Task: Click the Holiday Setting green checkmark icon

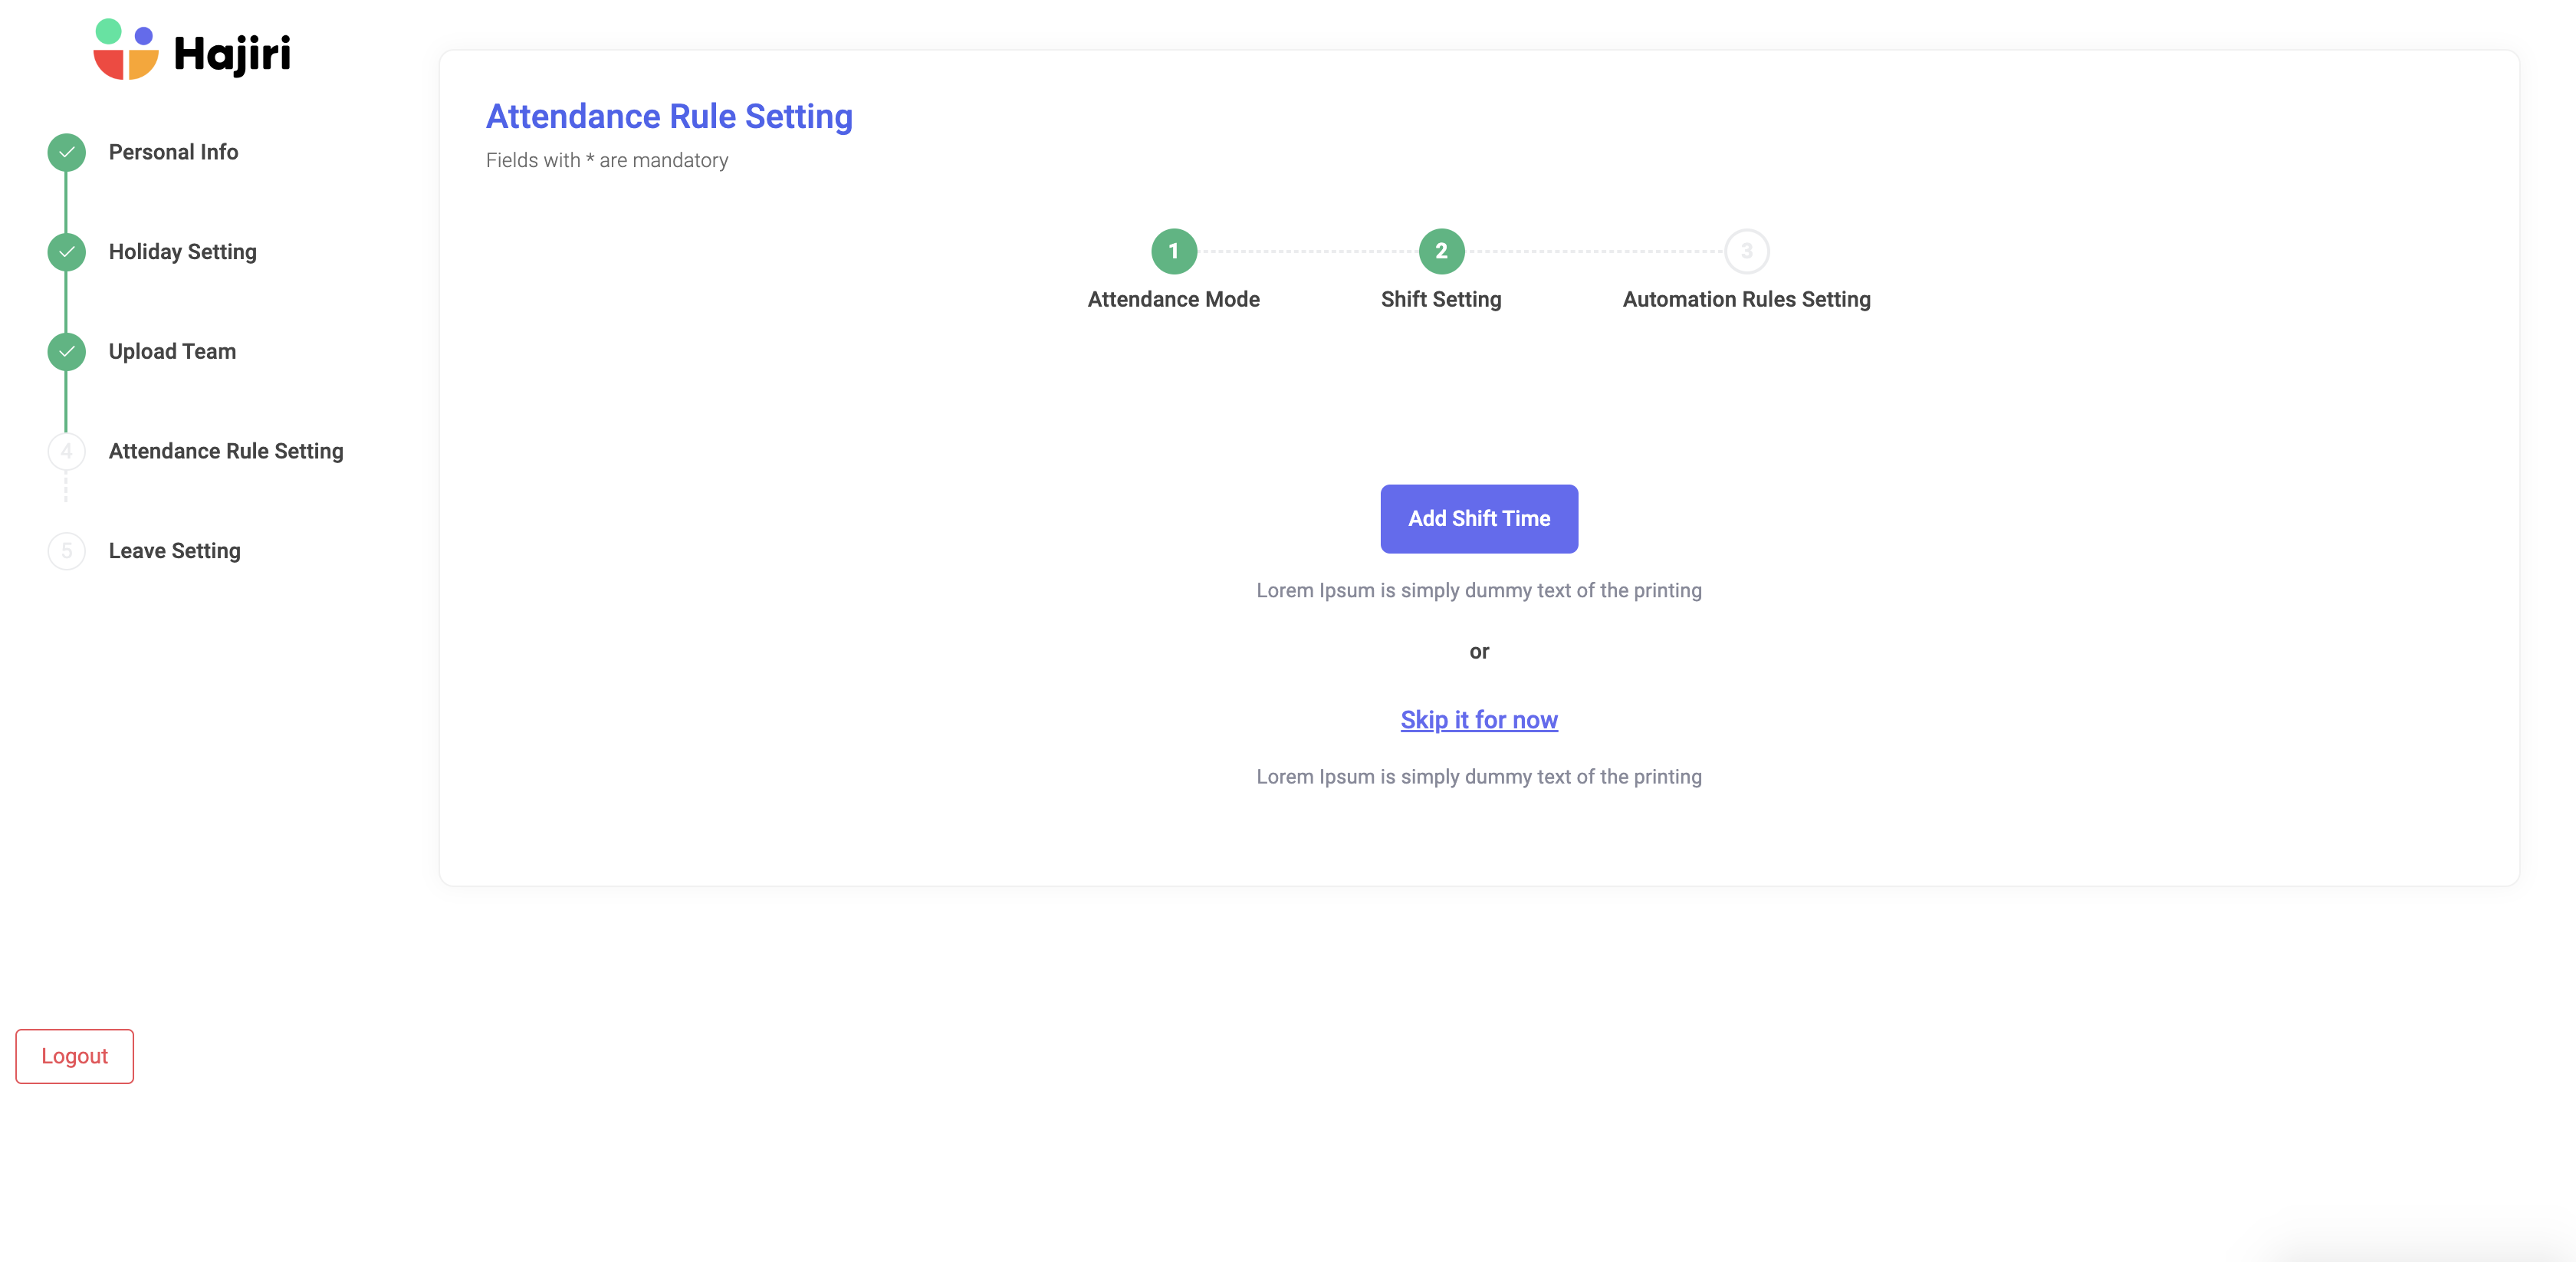Action: pyautogui.click(x=66, y=252)
